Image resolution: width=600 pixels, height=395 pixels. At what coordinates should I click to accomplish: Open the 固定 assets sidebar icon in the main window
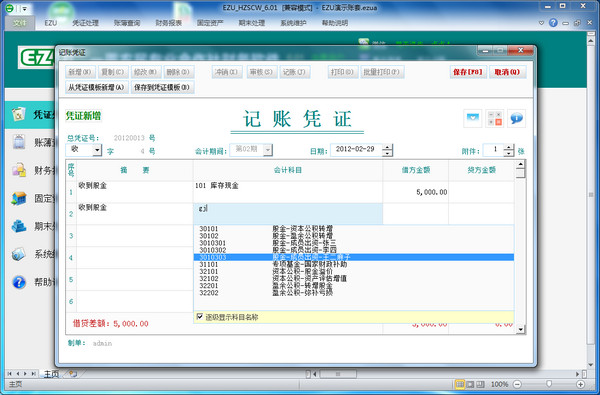[18, 198]
